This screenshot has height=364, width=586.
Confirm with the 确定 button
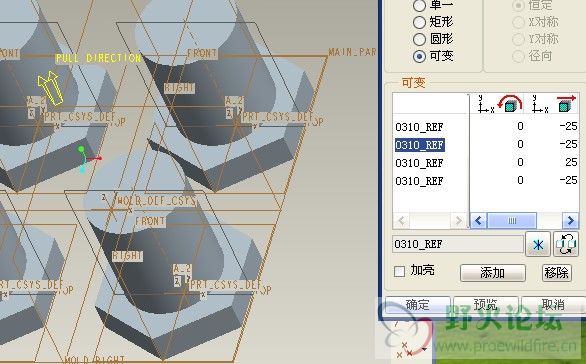pyautogui.click(x=417, y=305)
